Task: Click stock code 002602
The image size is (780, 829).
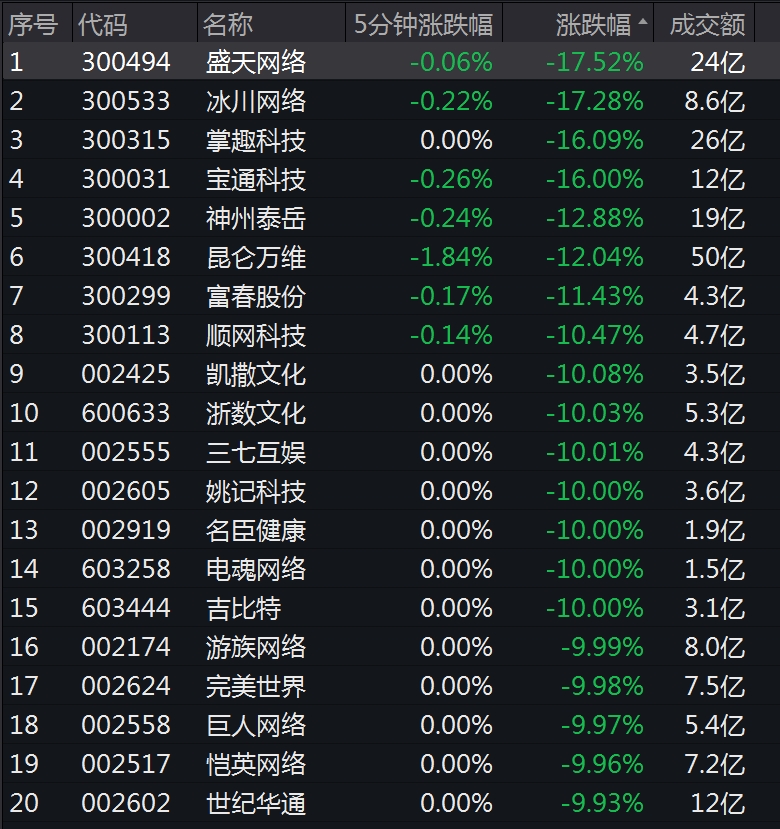Action: [x=126, y=803]
